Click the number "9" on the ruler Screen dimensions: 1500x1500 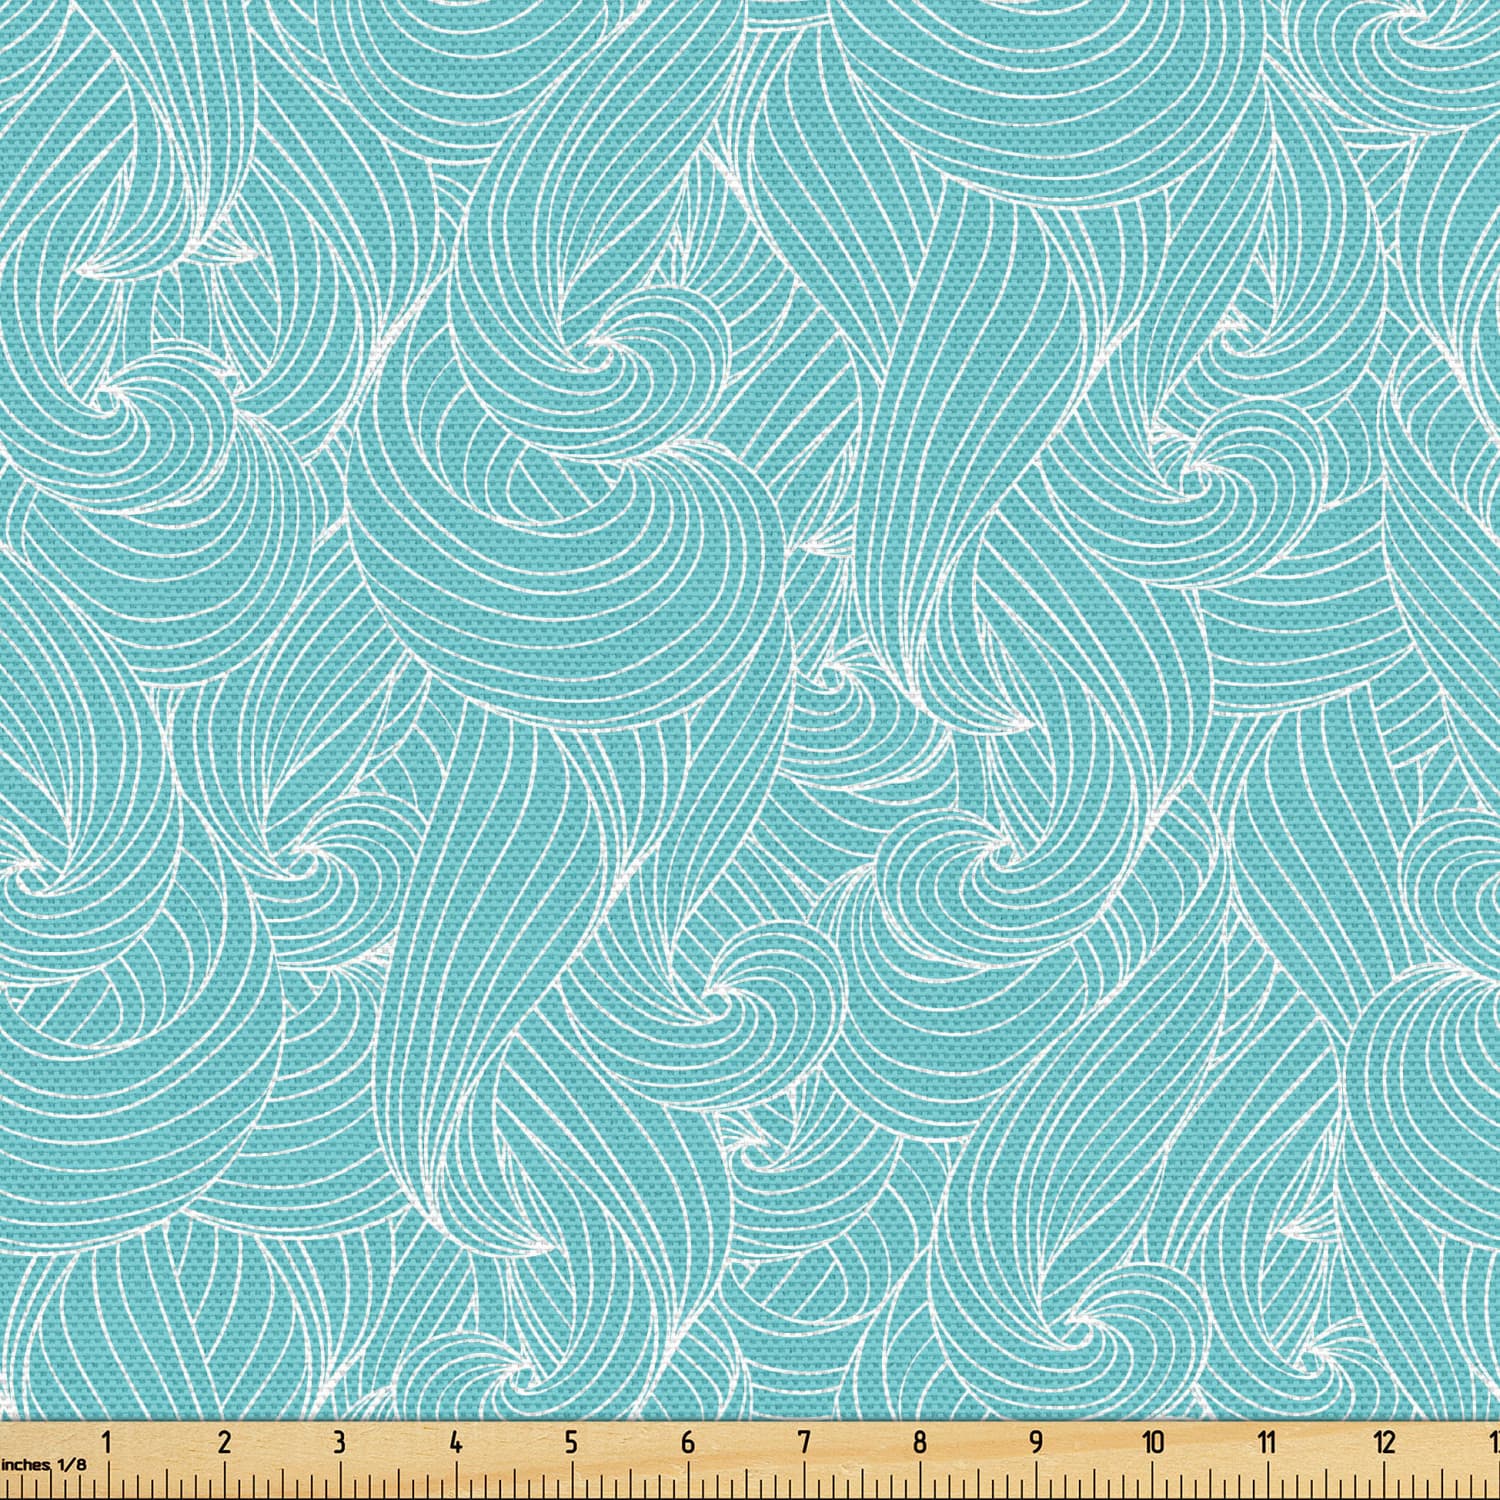point(1036,1441)
